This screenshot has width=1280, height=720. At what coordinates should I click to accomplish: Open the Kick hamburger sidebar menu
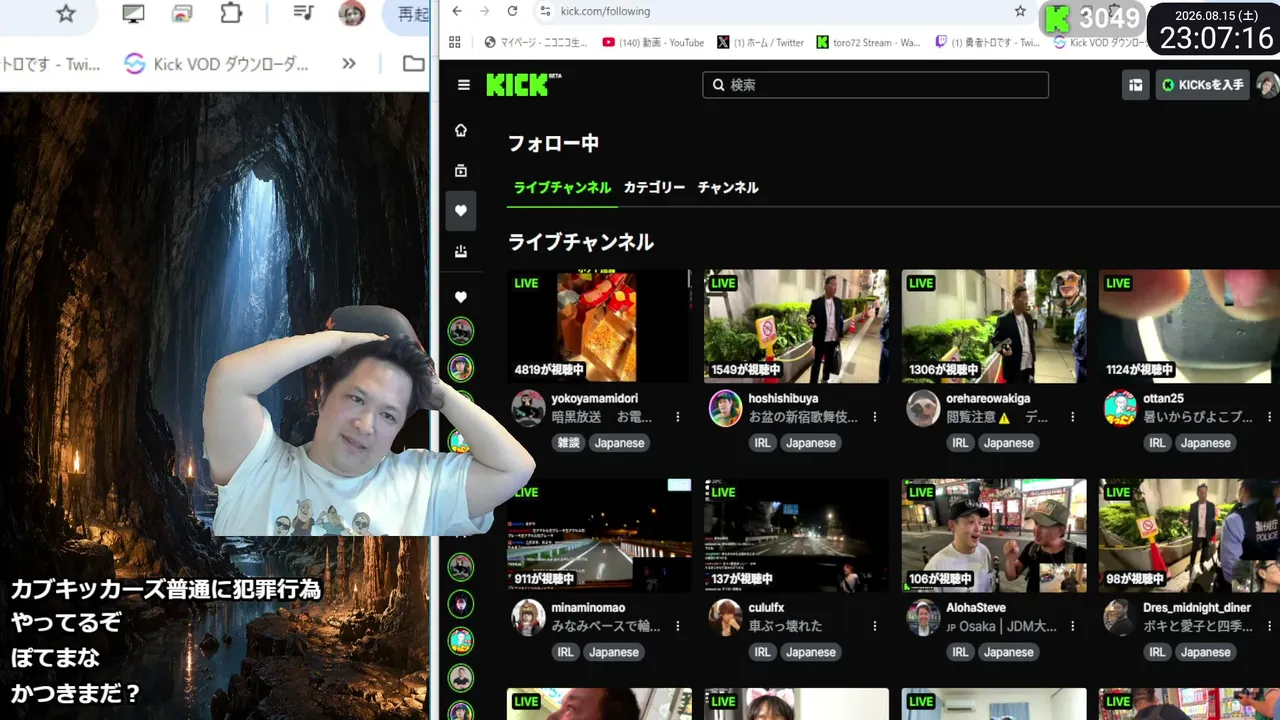point(463,85)
